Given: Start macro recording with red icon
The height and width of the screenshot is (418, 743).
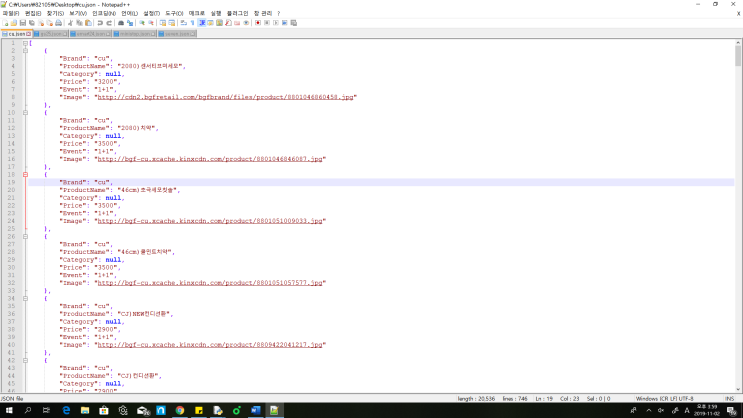Looking at the screenshot, I should [x=258, y=23].
